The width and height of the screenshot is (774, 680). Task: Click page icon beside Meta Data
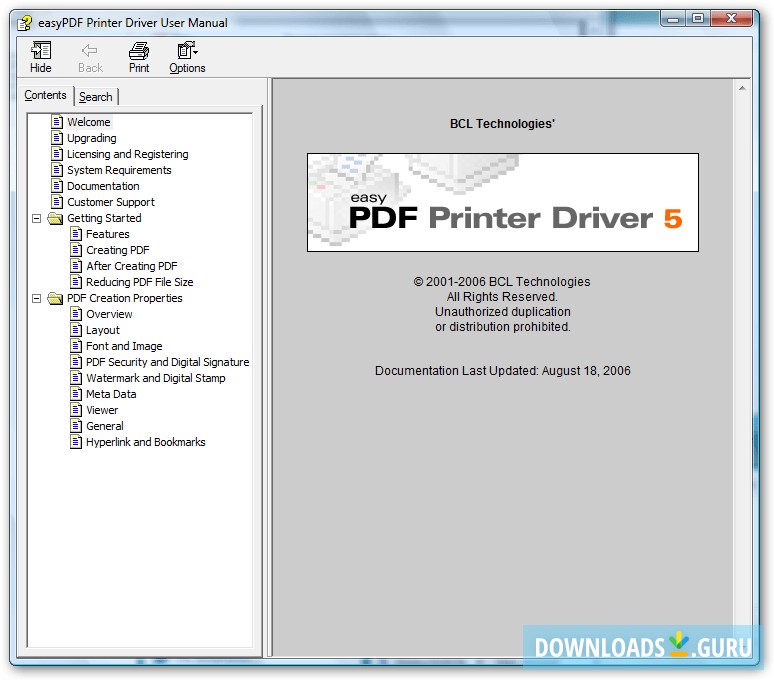pyautogui.click(x=76, y=394)
